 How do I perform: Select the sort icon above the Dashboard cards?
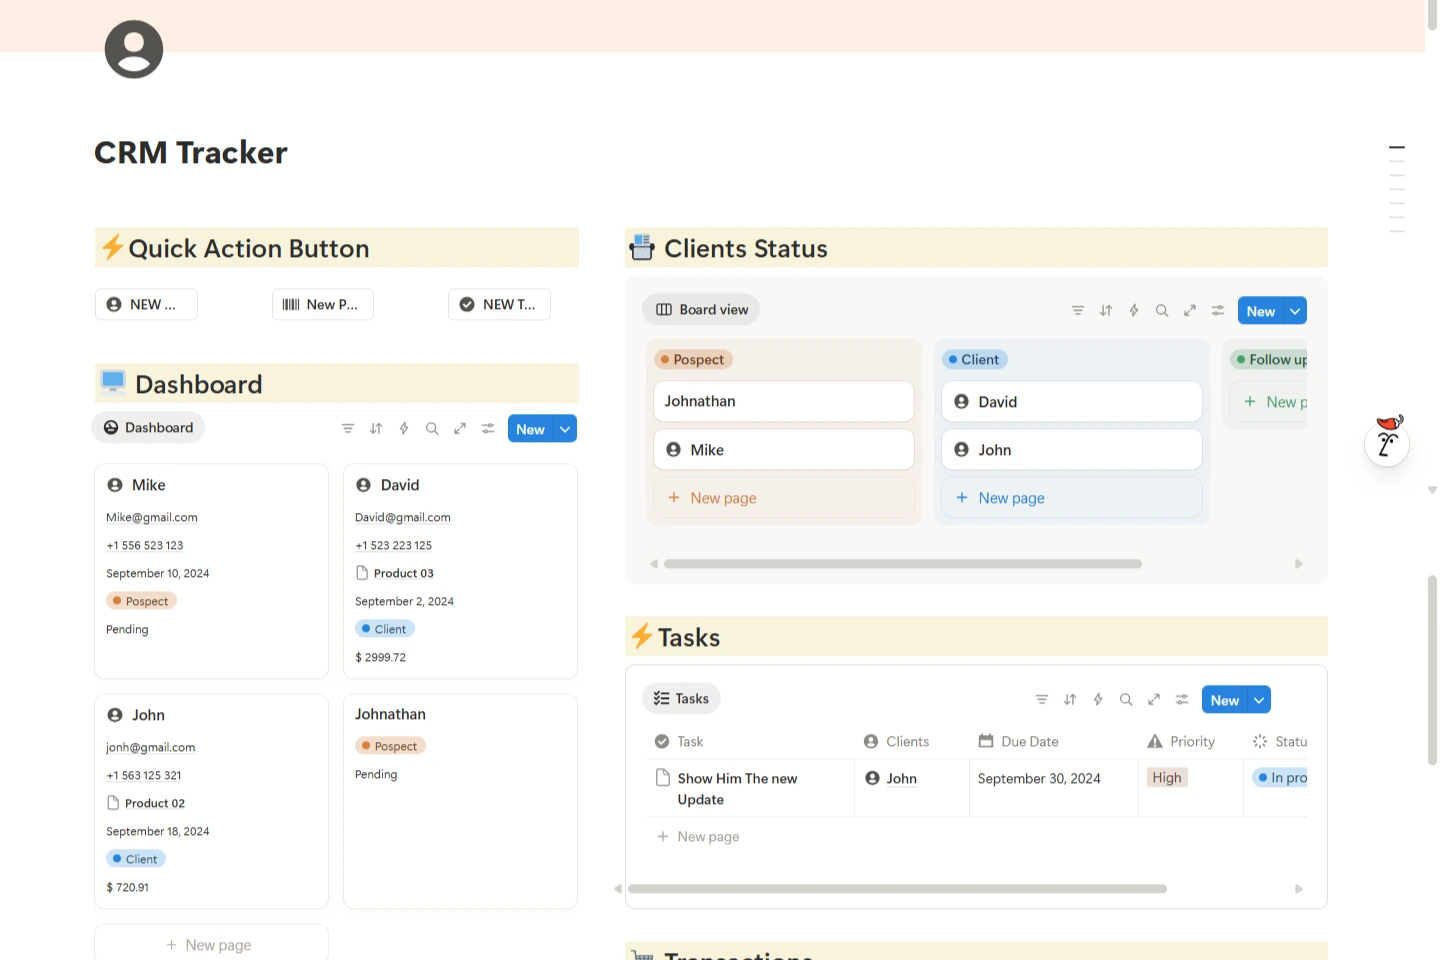[376, 428]
